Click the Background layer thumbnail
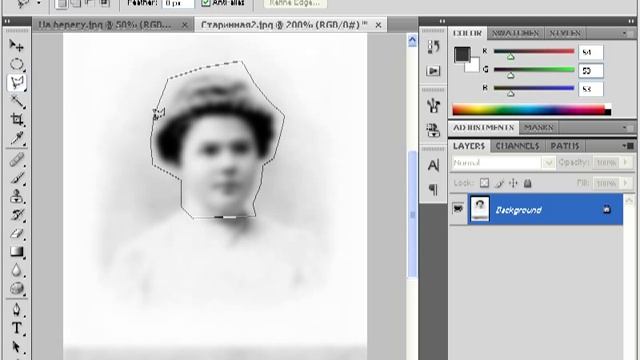 click(480, 209)
